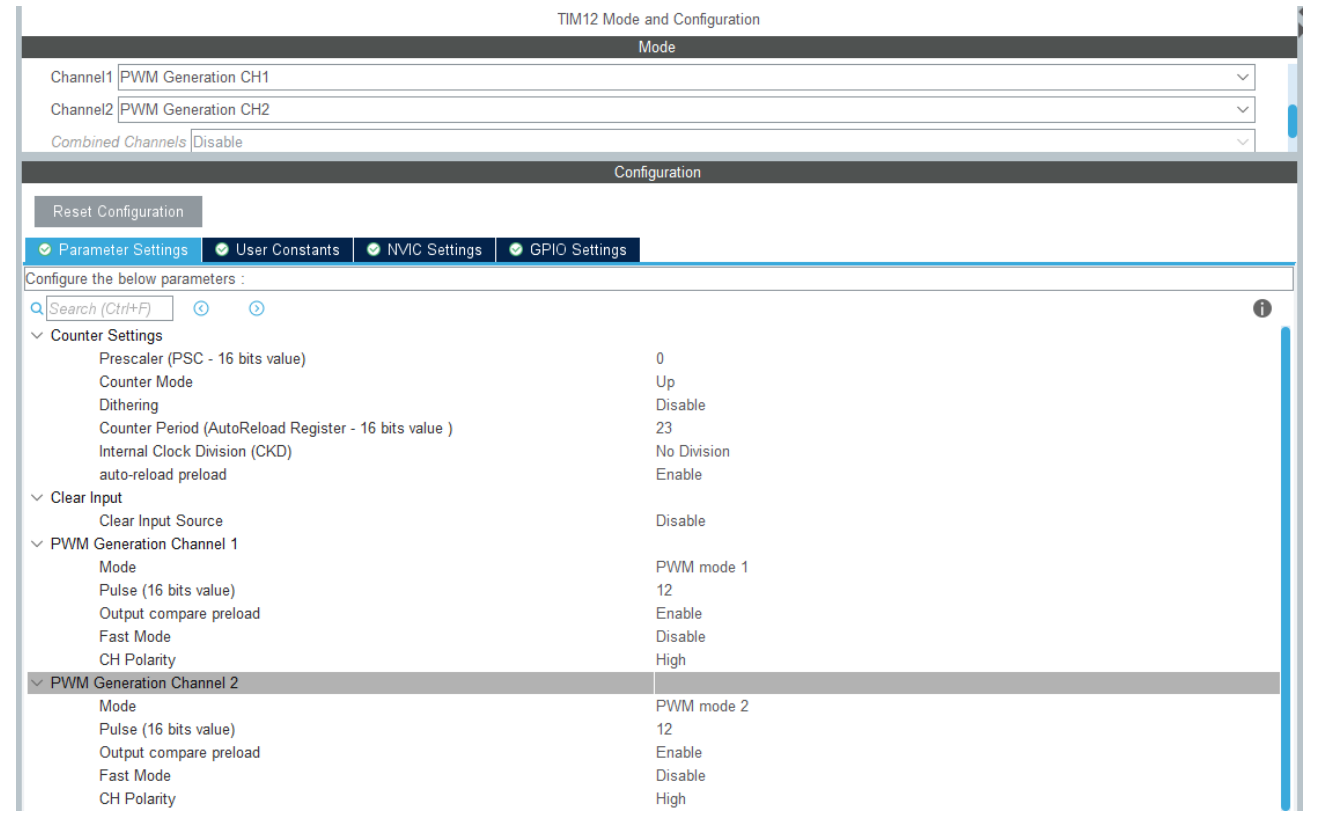This screenshot has height=820, width=1319.
Task: Open the Combined Channels dropdown
Action: click(1242, 142)
